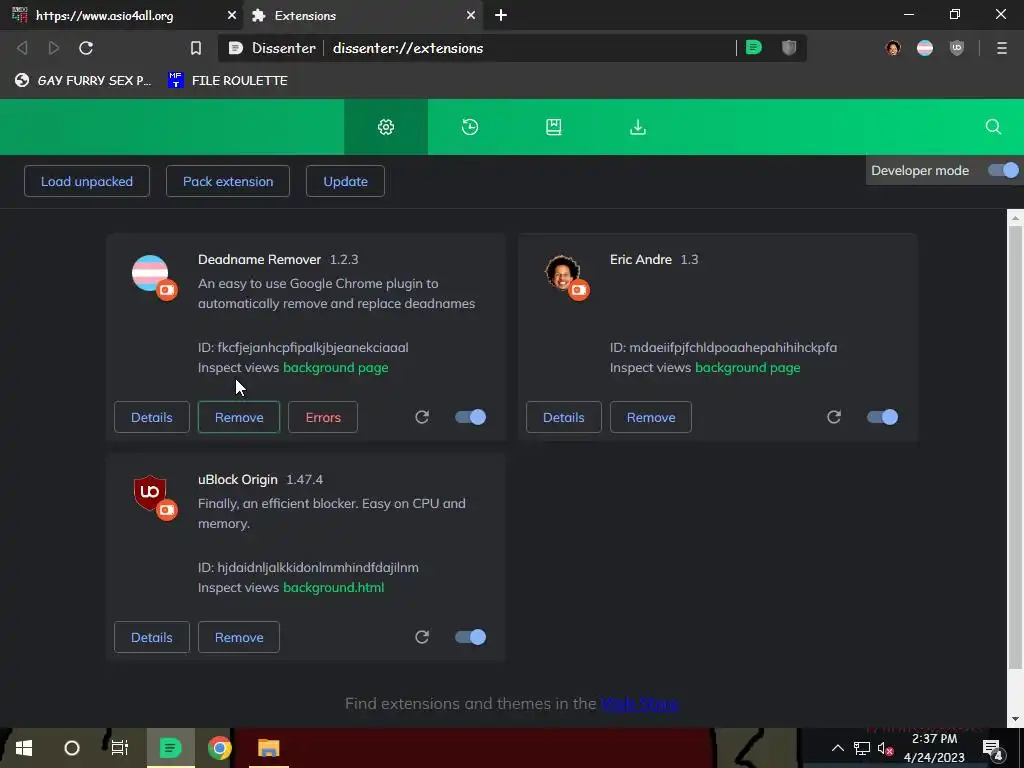Screen dimensions: 1024x768
Task: Disable the uBlock Origin extension
Action: [x=470, y=637]
